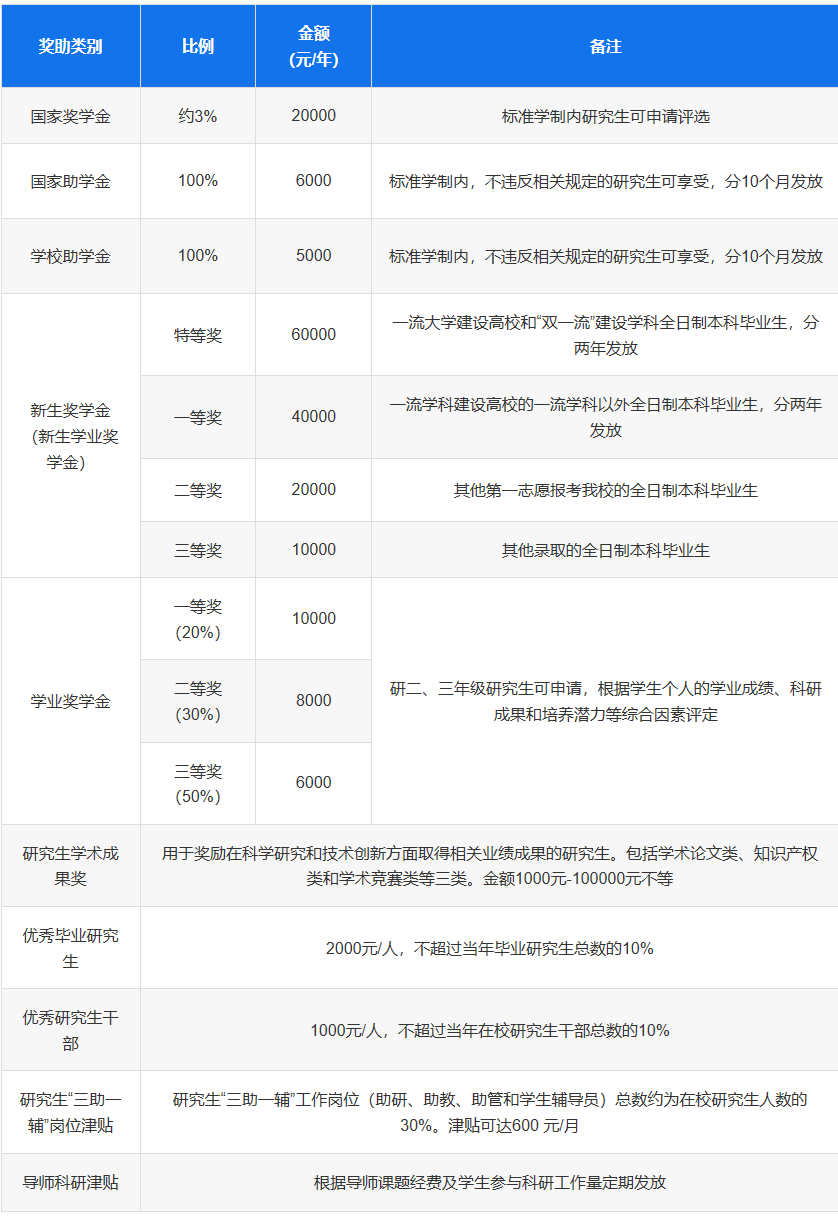This screenshot has width=838, height=1220.
Task: Click the 优秀毕业研究生 row label
Action: tap(70, 948)
